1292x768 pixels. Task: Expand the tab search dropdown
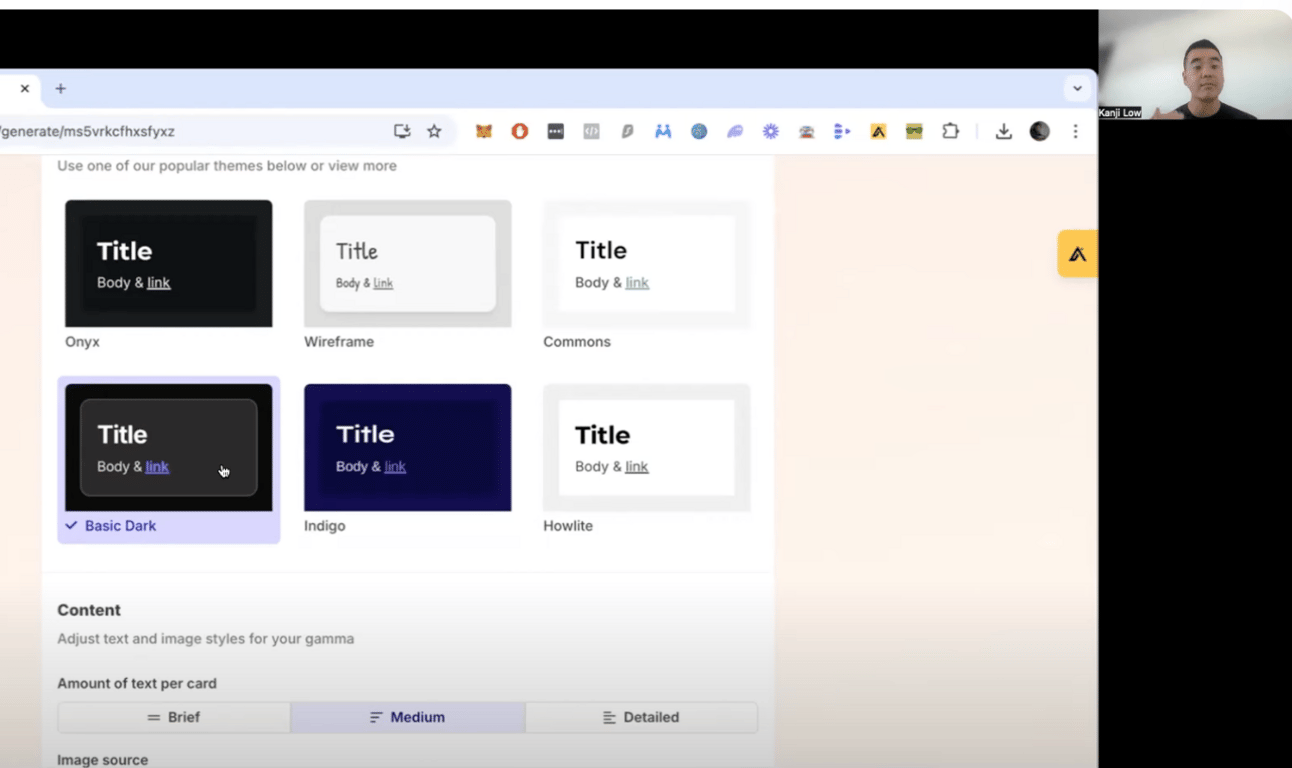(1077, 89)
